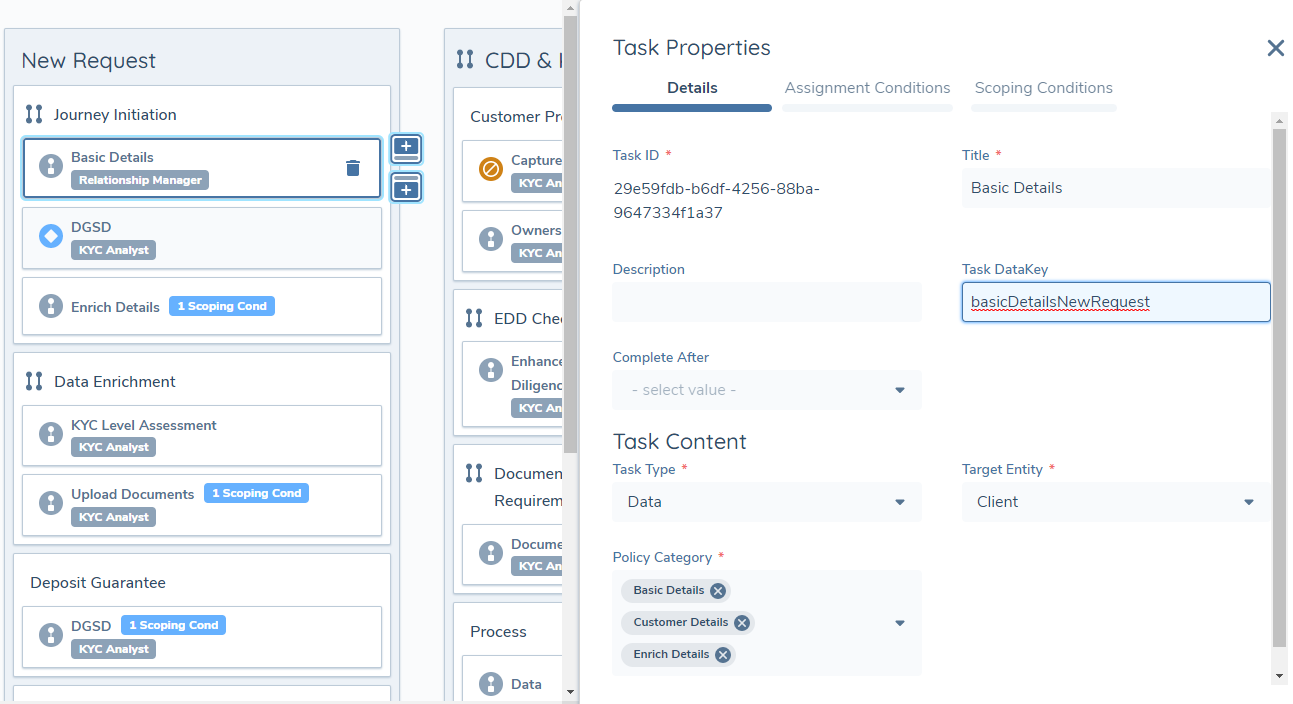Click the diamond icon on the DGSD task
Image resolution: width=1293 pixels, height=704 pixels.
[x=50, y=237]
